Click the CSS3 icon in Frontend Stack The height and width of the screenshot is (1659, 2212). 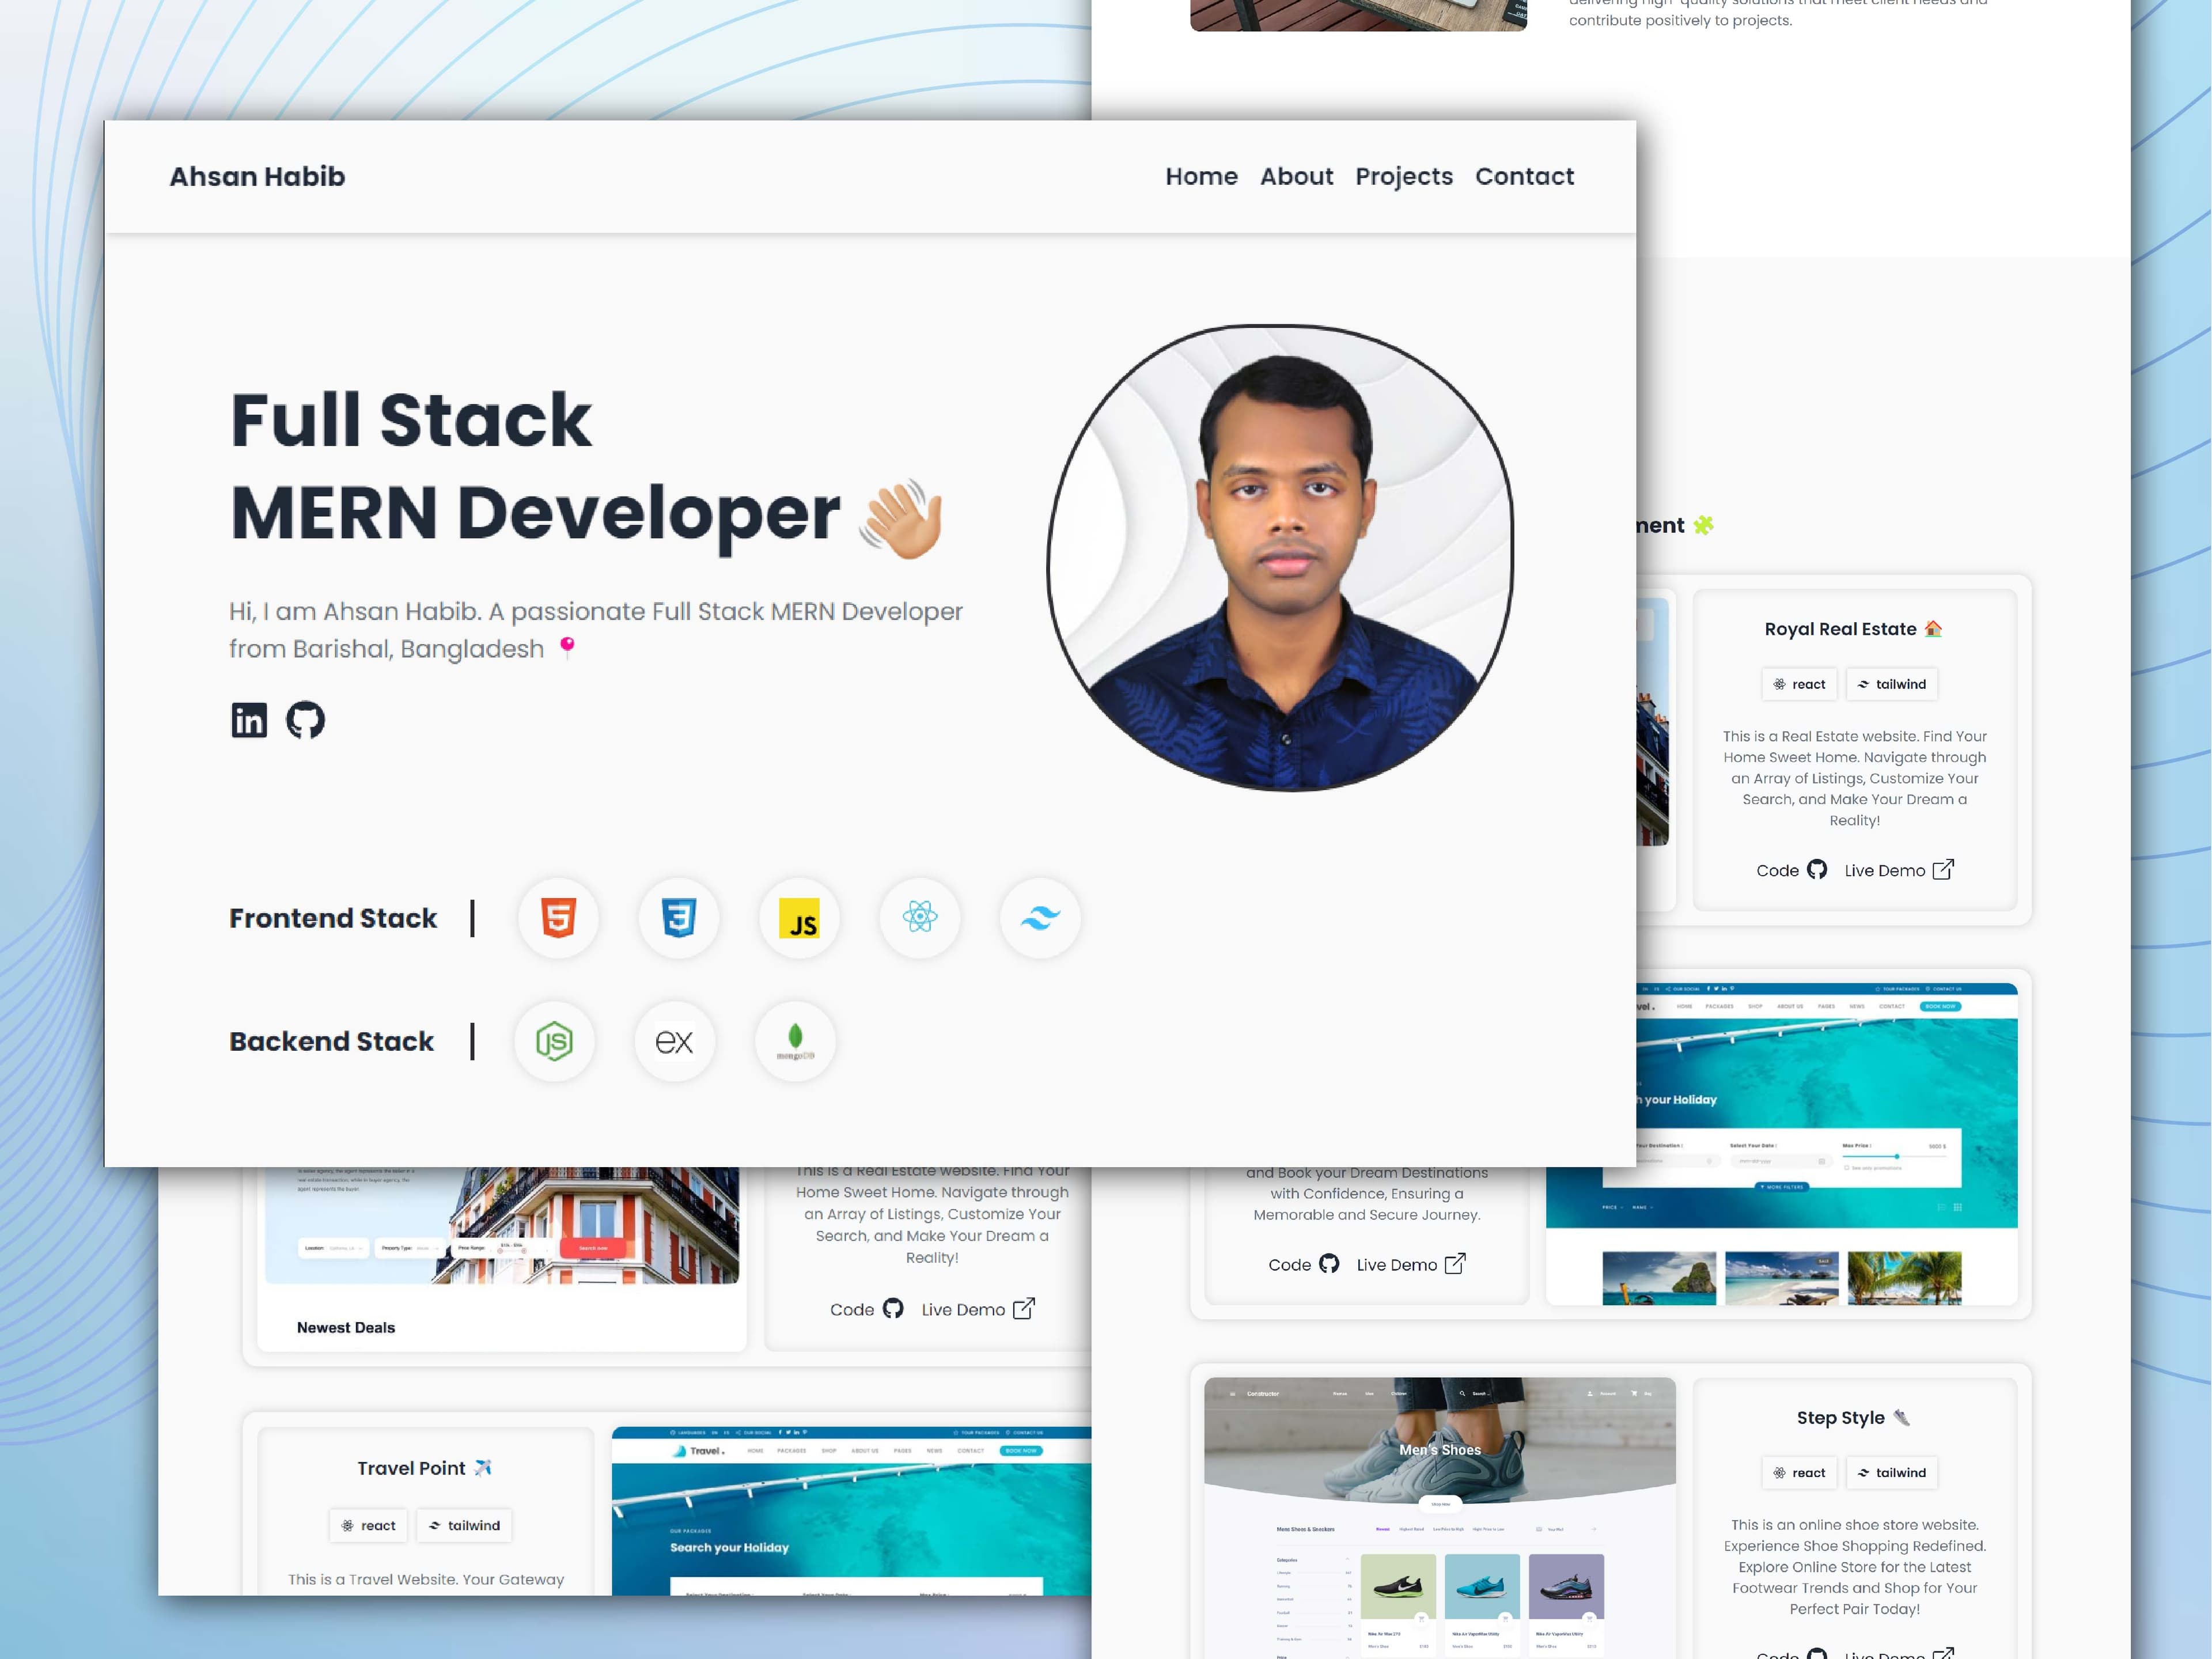[x=679, y=917]
